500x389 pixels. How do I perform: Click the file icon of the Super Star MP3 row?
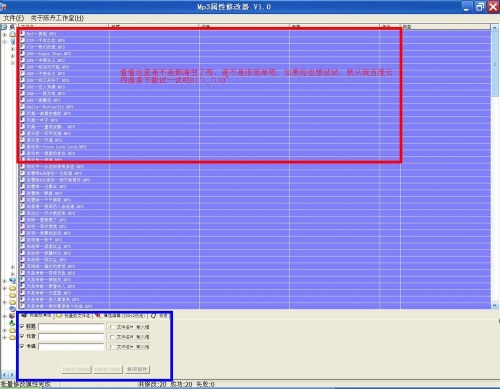[22, 53]
